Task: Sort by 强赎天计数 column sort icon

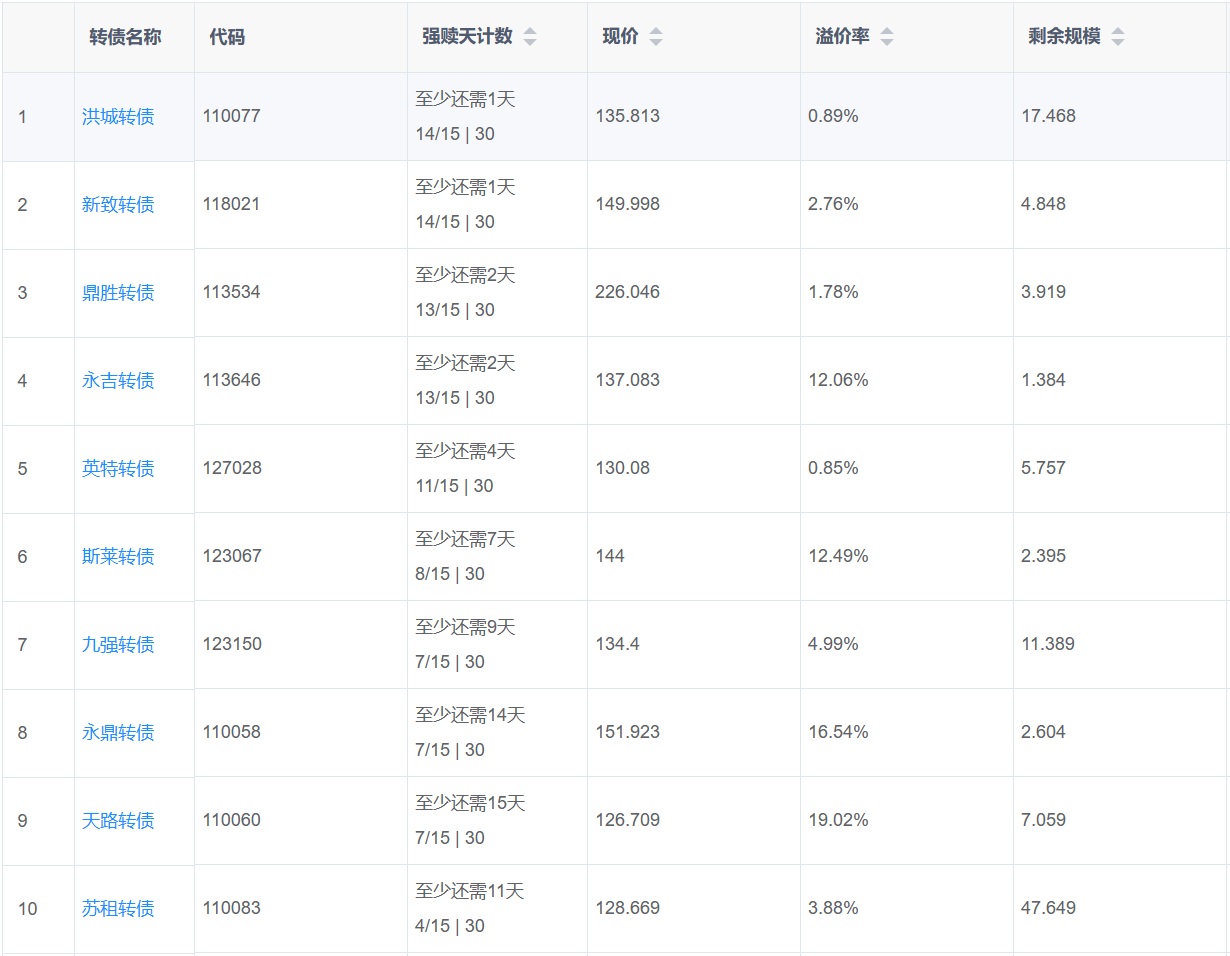Action: point(530,37)
